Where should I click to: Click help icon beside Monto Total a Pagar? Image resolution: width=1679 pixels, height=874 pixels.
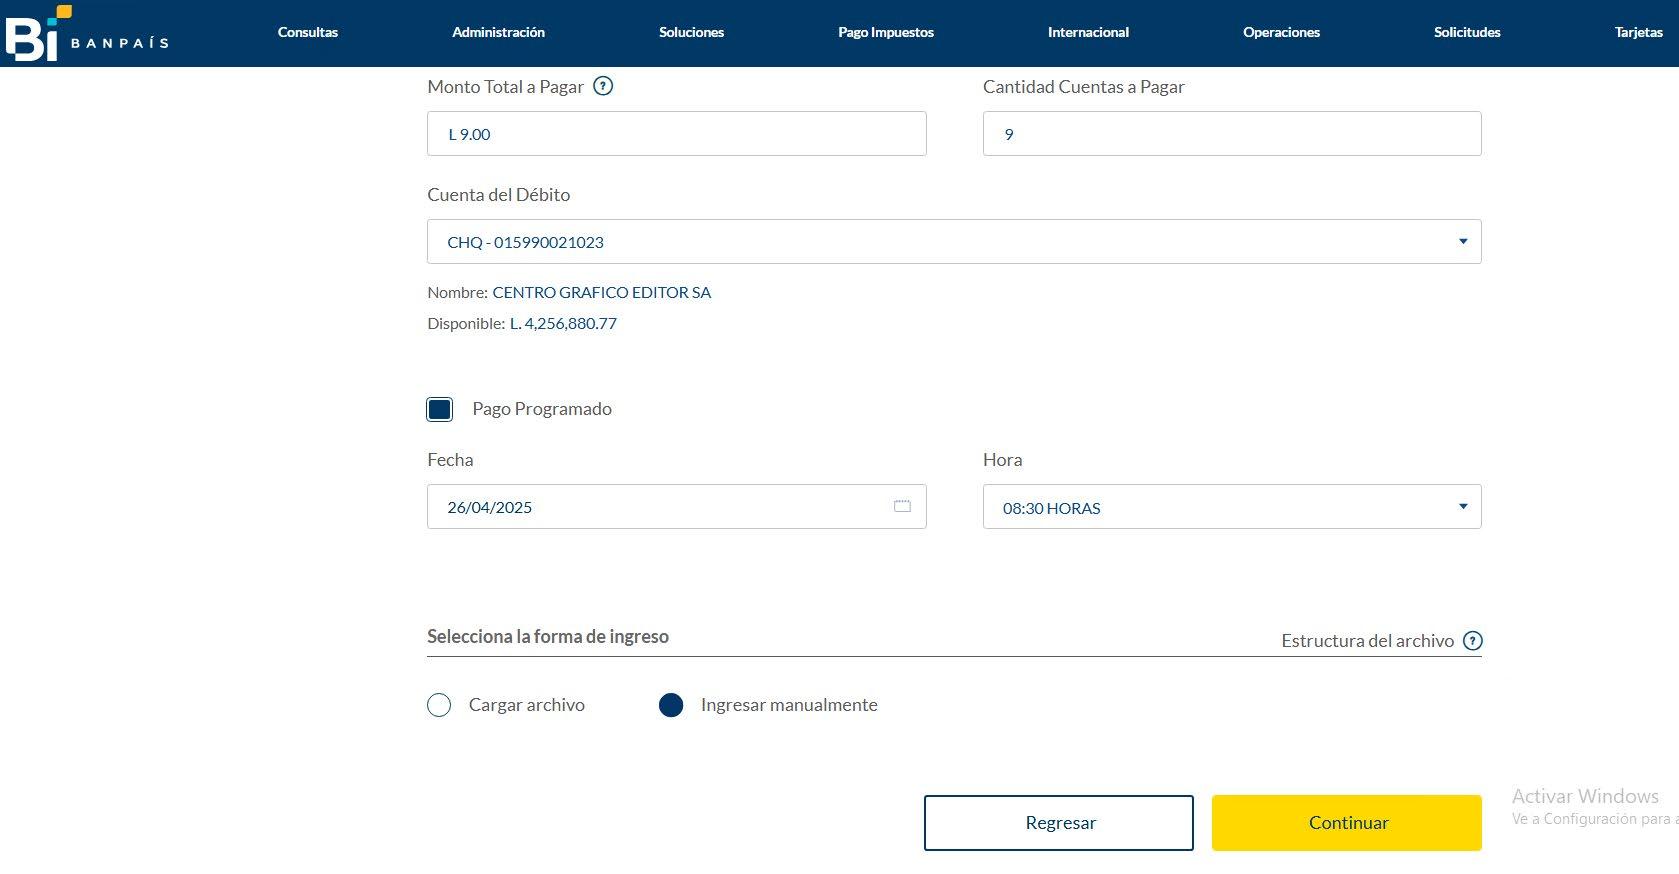603,86
